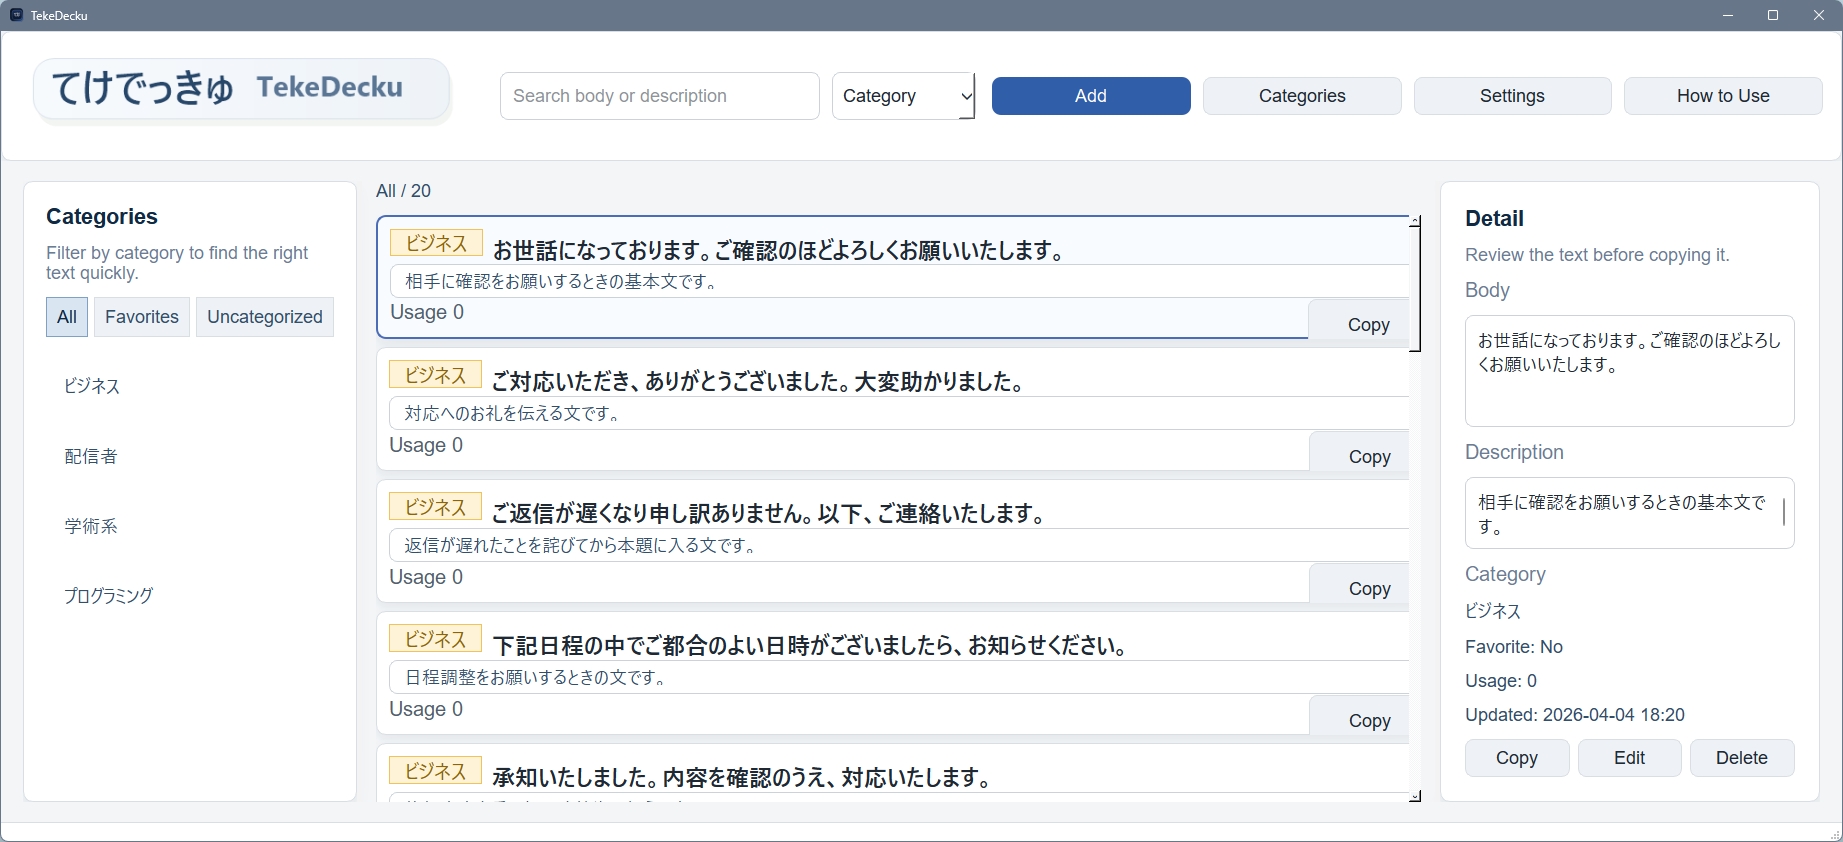Filter by ビジネス category in sidebar

coord(92,386)
